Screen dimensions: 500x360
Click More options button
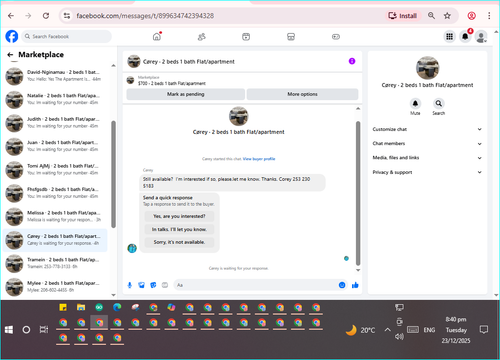302,94
